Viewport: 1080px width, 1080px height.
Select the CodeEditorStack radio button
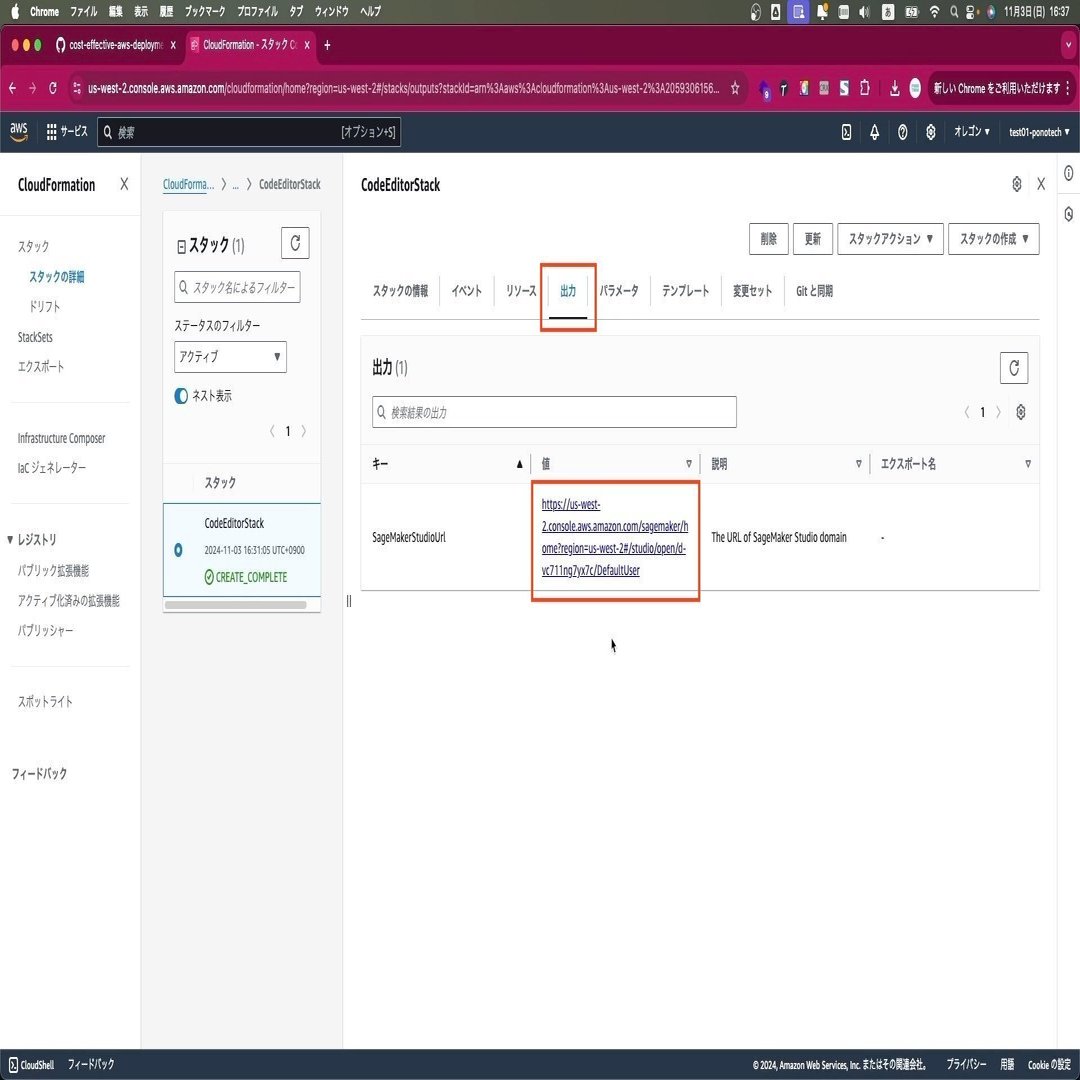pyautogui.click(x=178, y=550)
